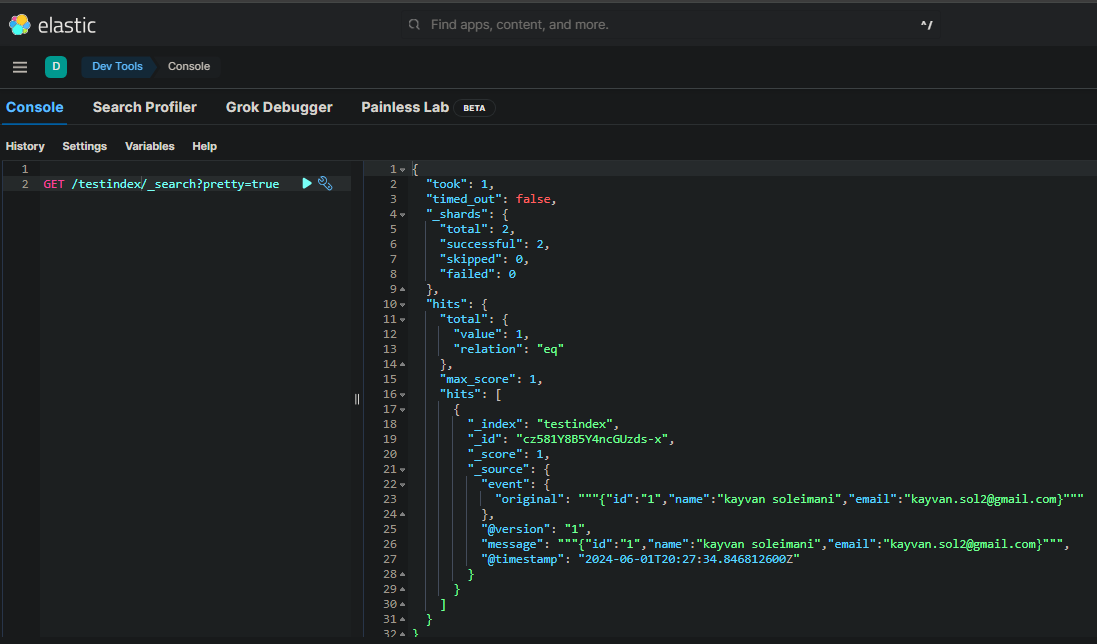Open the hamburger navigation menu
The width and height of the screenshot is (1097, 644).
tap(20, 67)
